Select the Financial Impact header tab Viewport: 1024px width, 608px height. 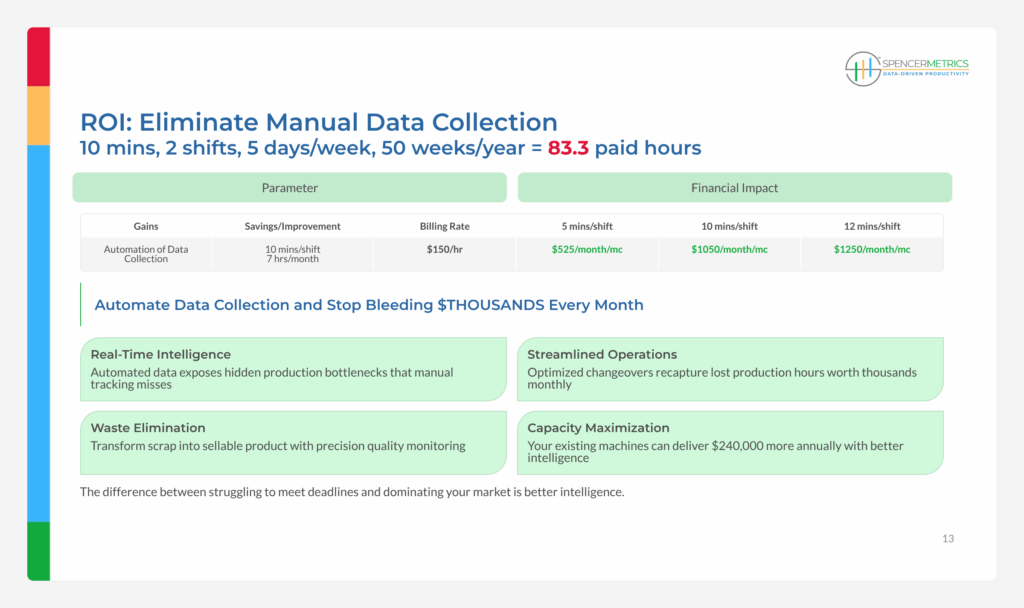tap(734, 188)
